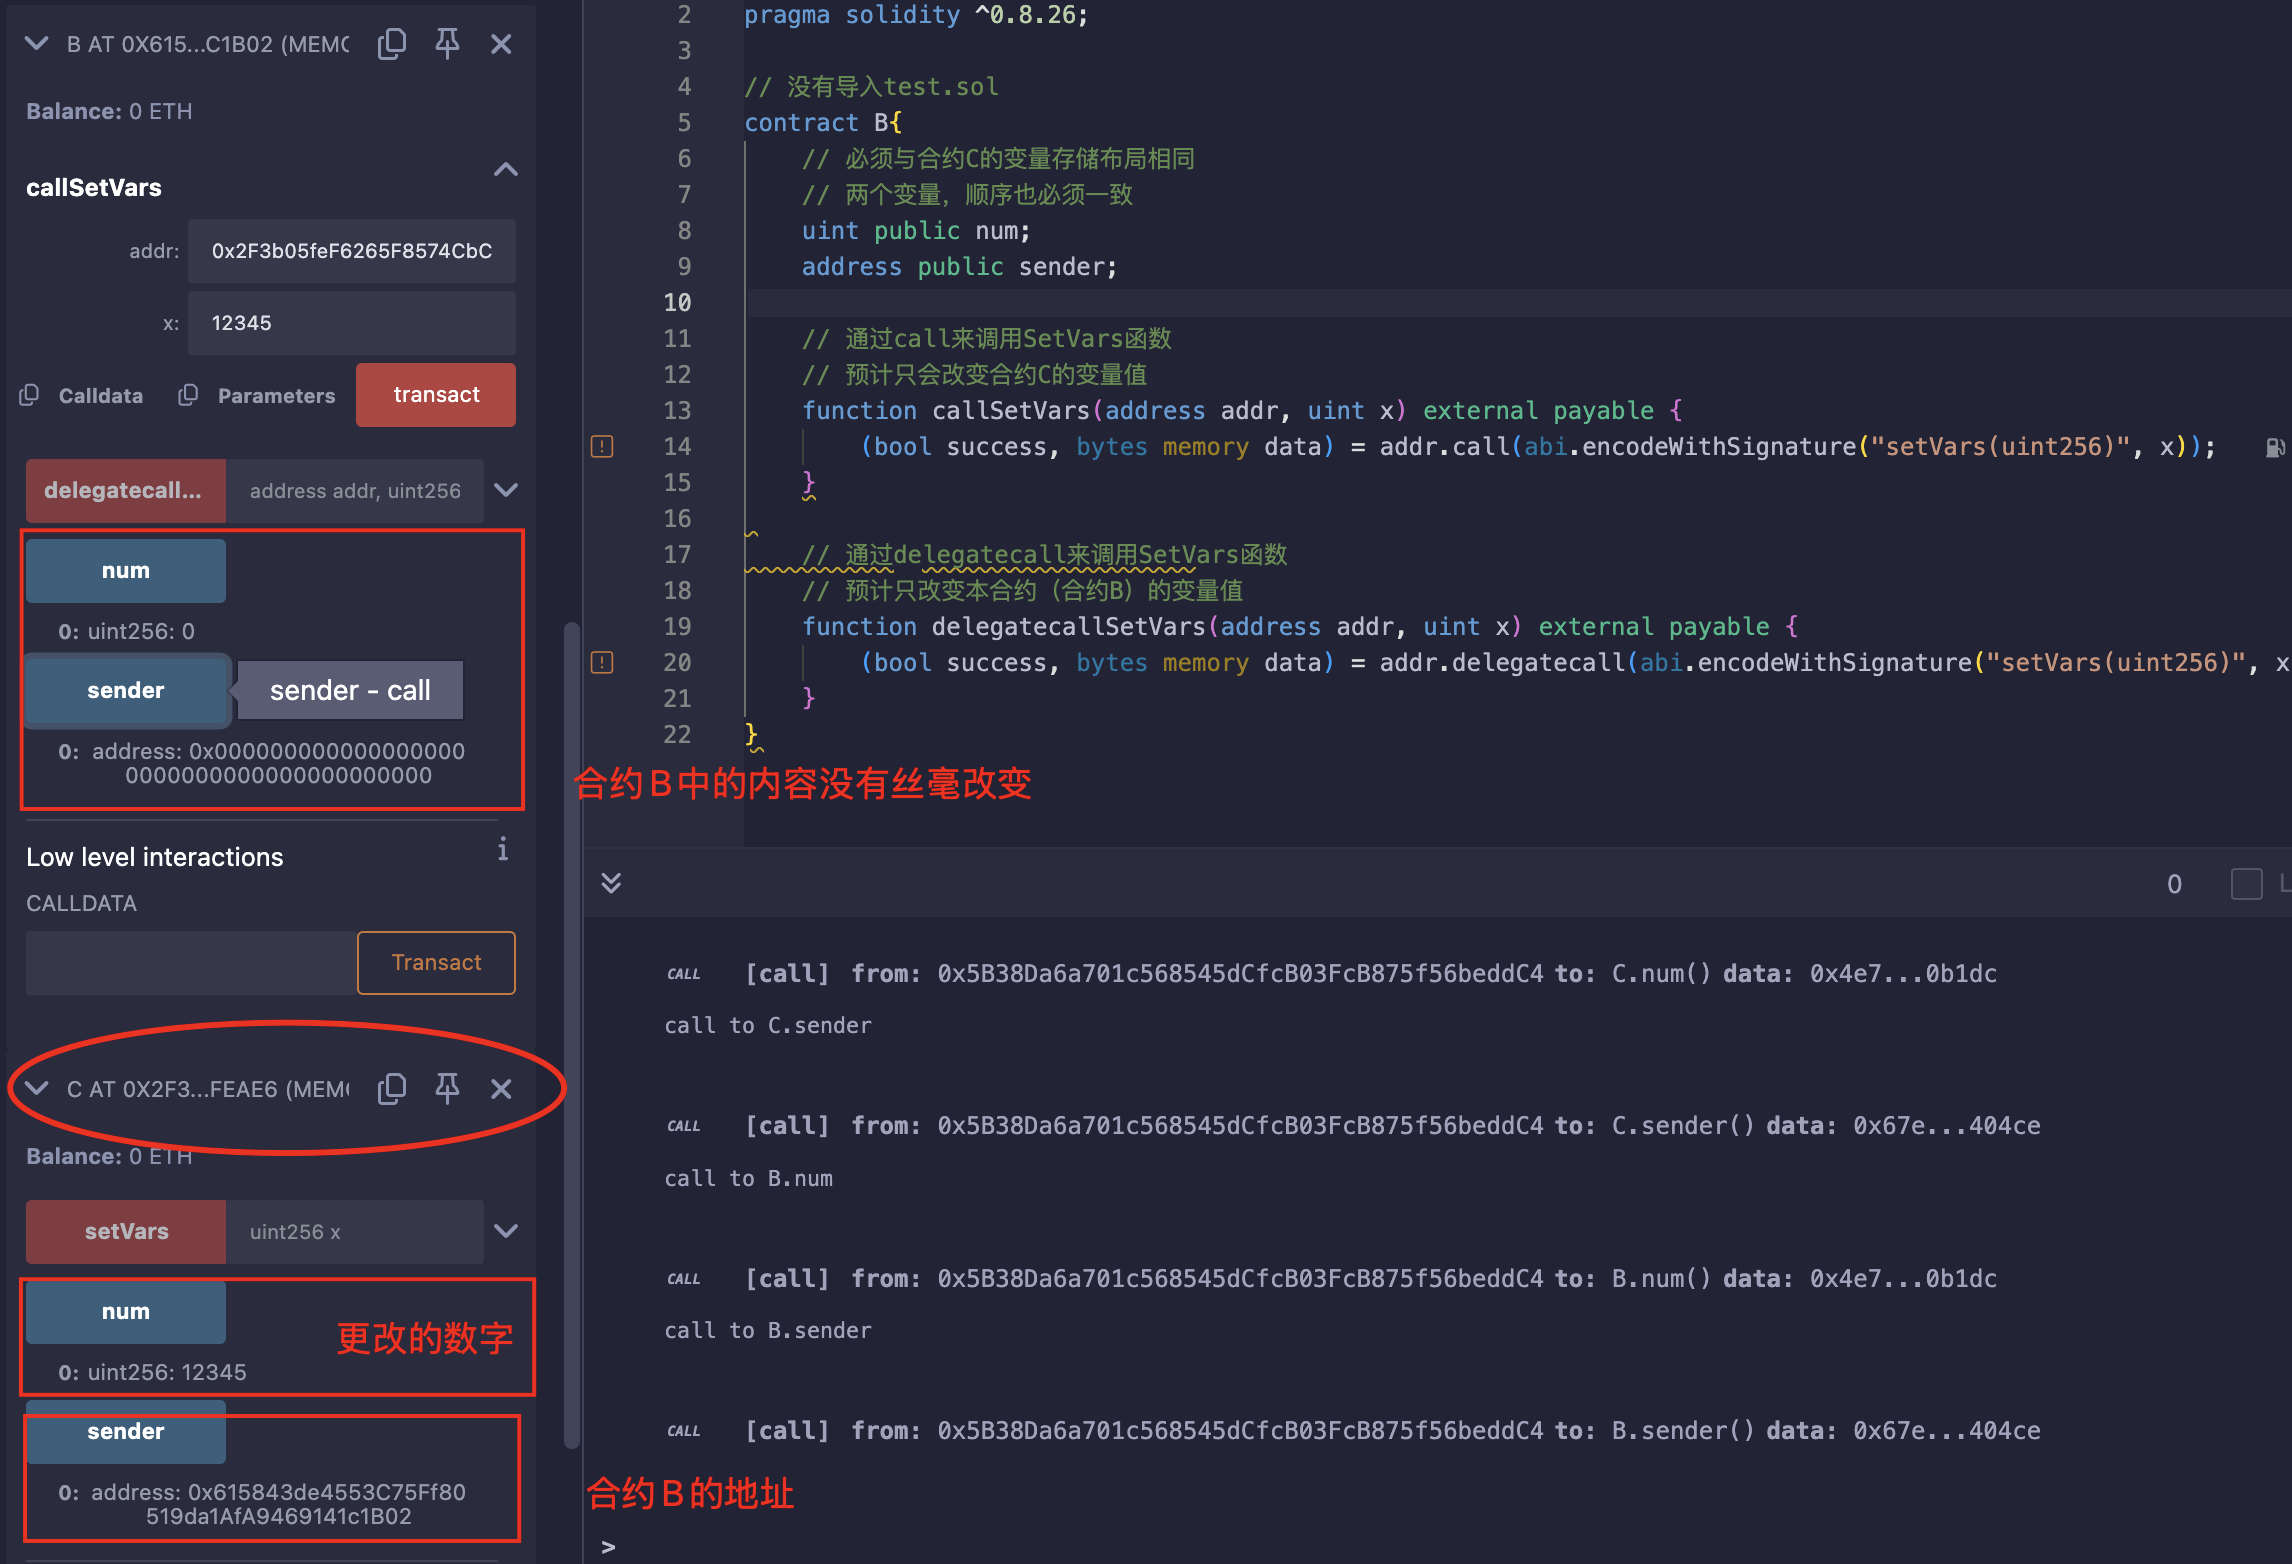This screenshot has height=1564, width=2292.
Task: Run delegatecallSetVars function button
Action: (126, 491)
